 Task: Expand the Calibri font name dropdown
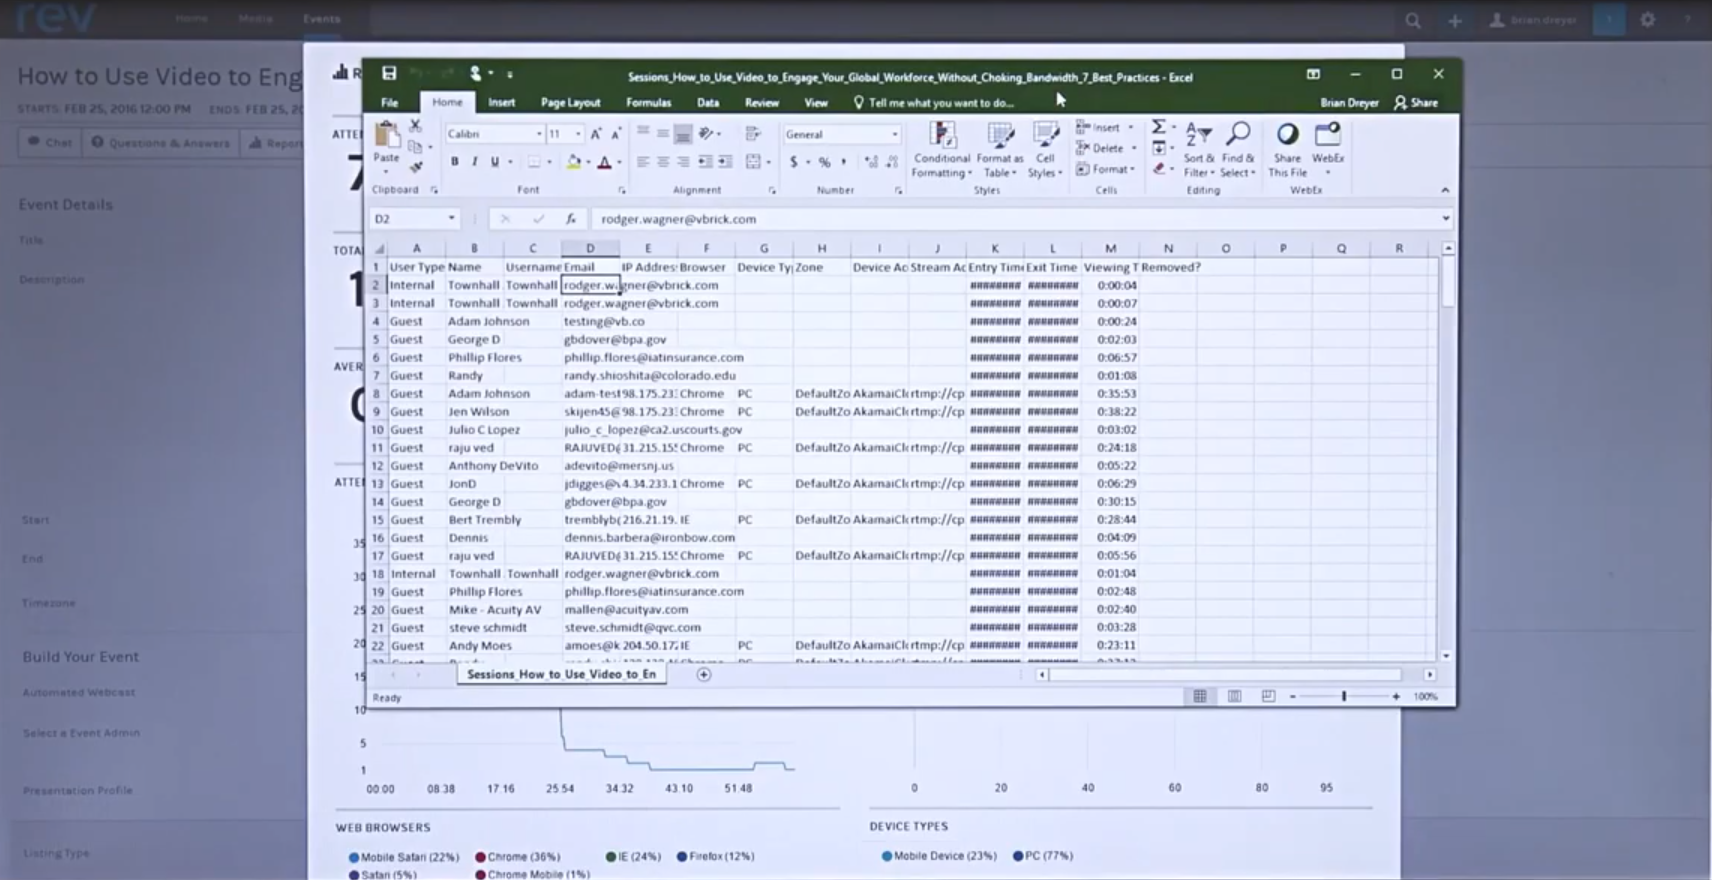pos(539,134)
